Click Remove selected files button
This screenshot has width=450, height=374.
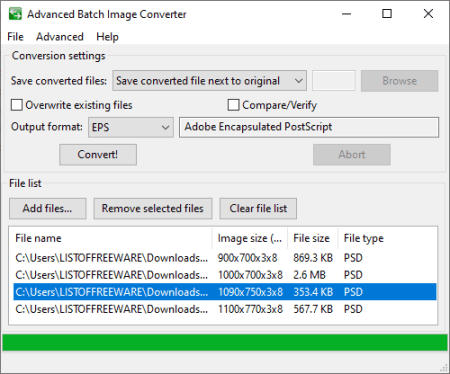pos(153,209)
